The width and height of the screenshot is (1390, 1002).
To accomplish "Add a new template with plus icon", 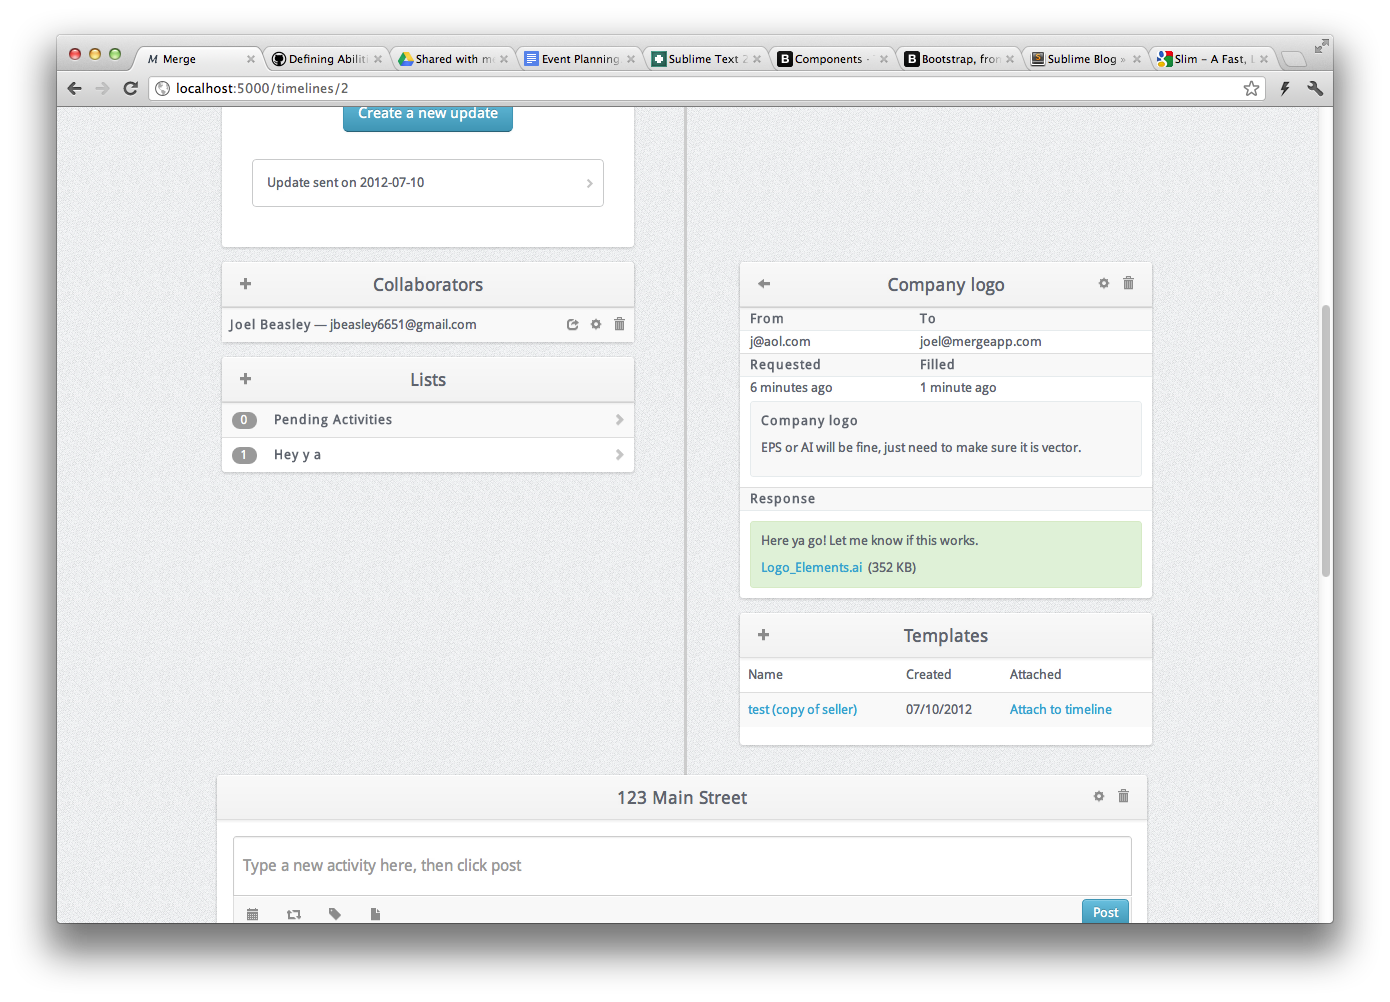I will 763,635.
